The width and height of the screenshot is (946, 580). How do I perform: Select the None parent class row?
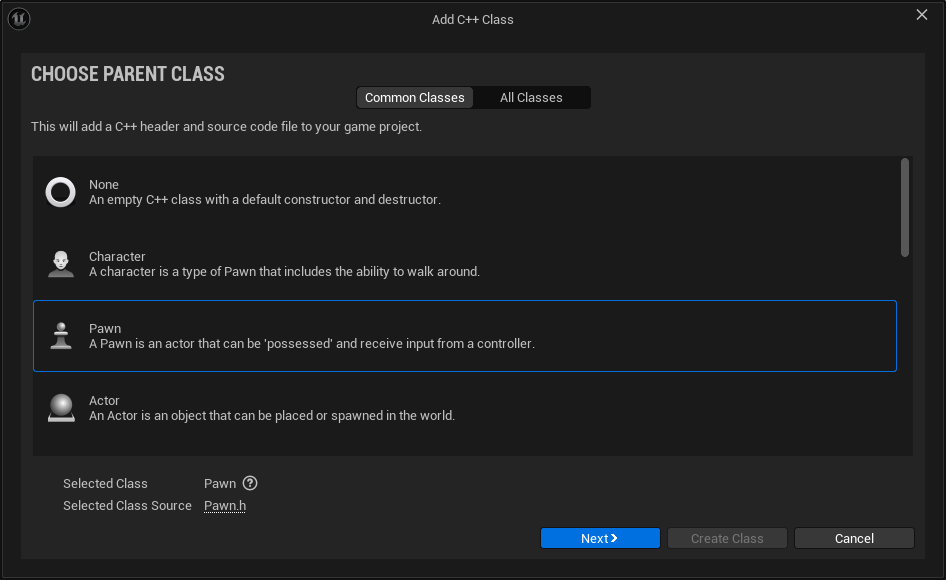[x=465, y=192]
